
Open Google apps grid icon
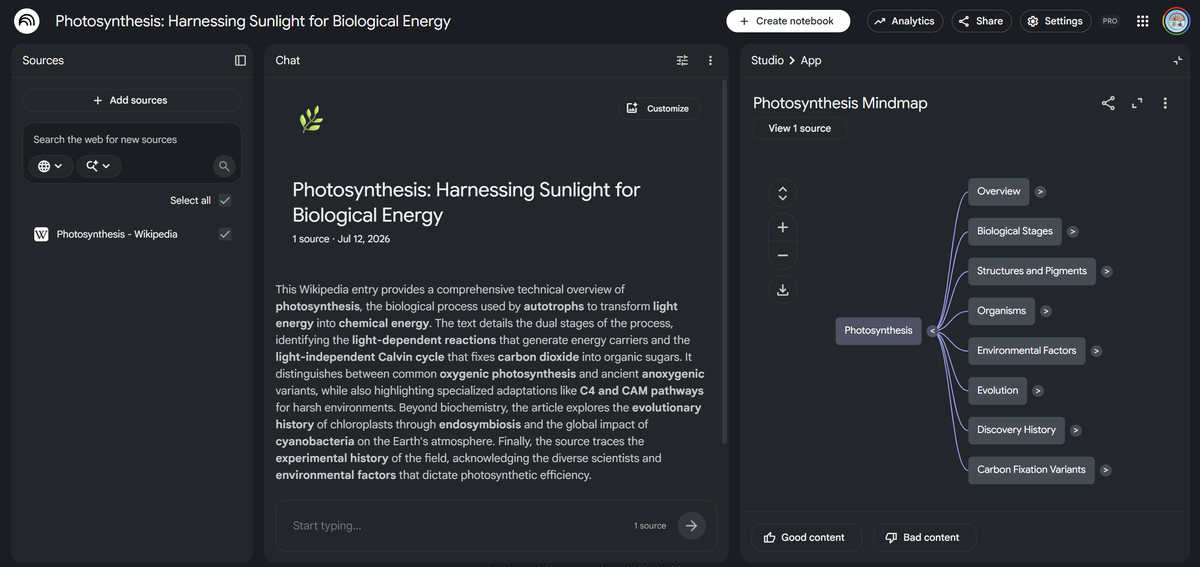pyautogui.click(x=1143, y=21)
